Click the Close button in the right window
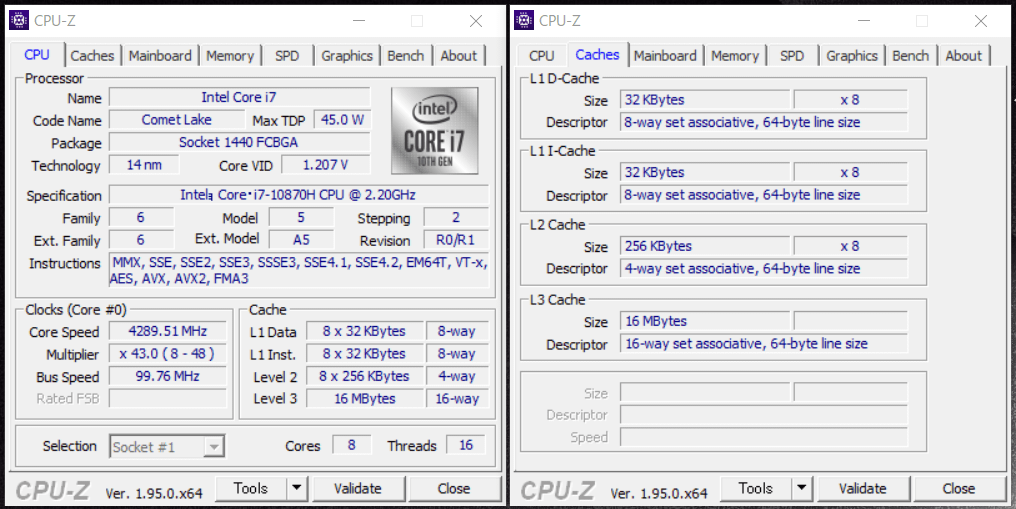This screenshot has height=509, width=1016. tap(959, 488)
